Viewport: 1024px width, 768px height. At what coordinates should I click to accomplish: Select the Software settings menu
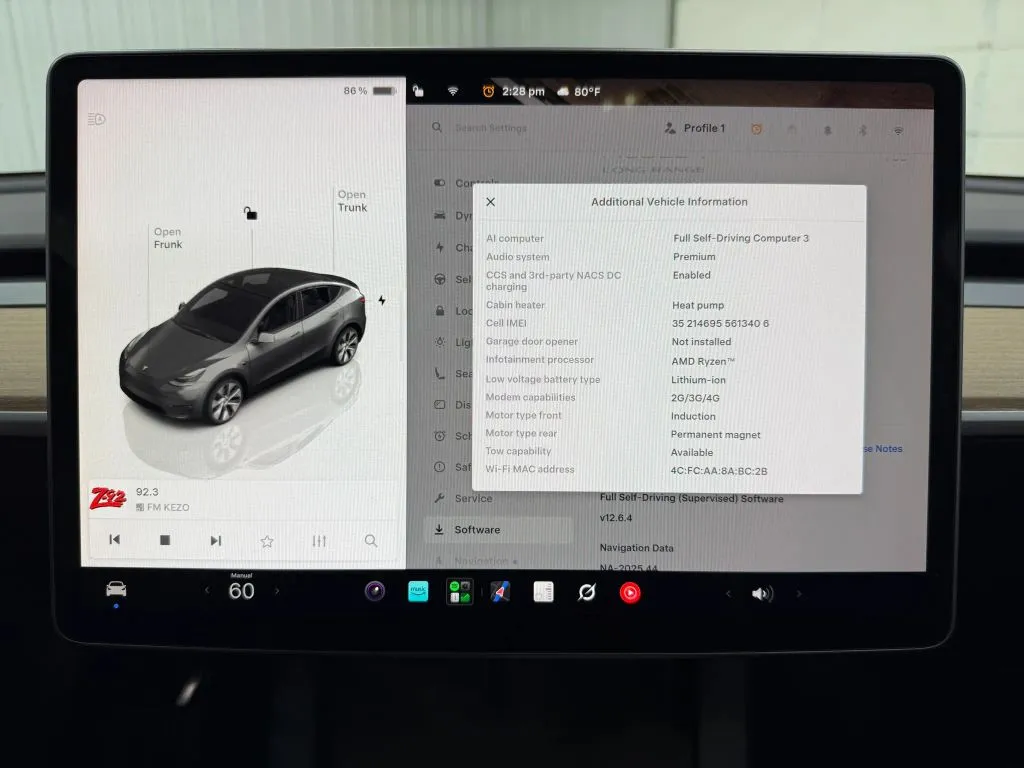coord(500,530)
